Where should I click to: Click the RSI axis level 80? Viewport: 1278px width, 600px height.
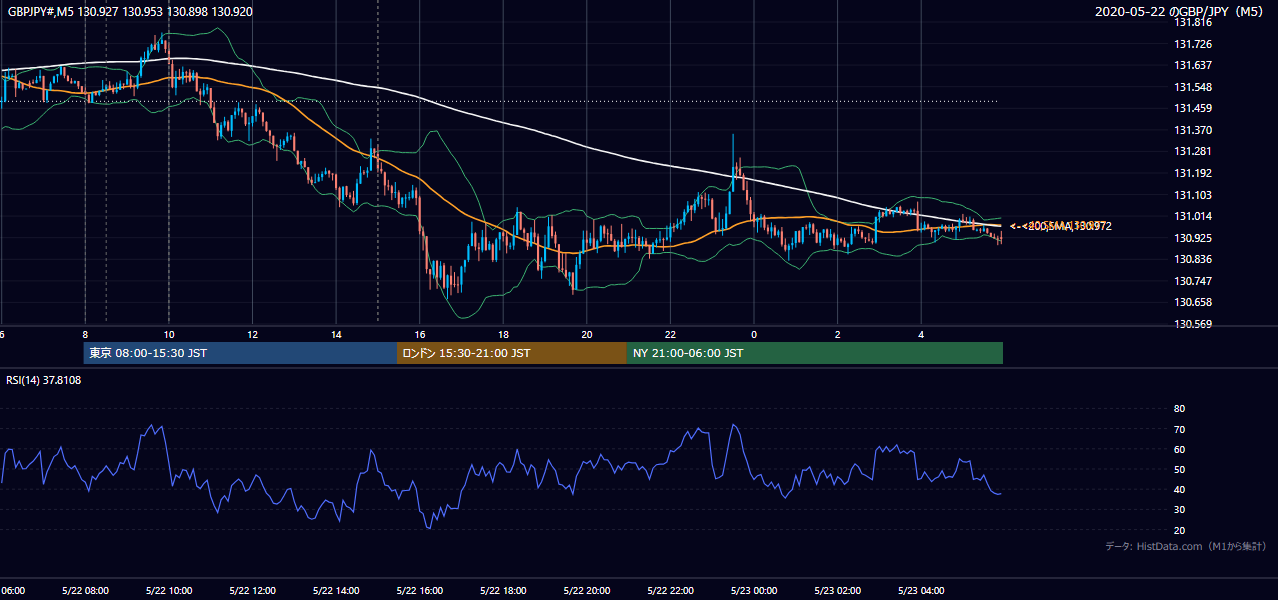(1179, 409)
